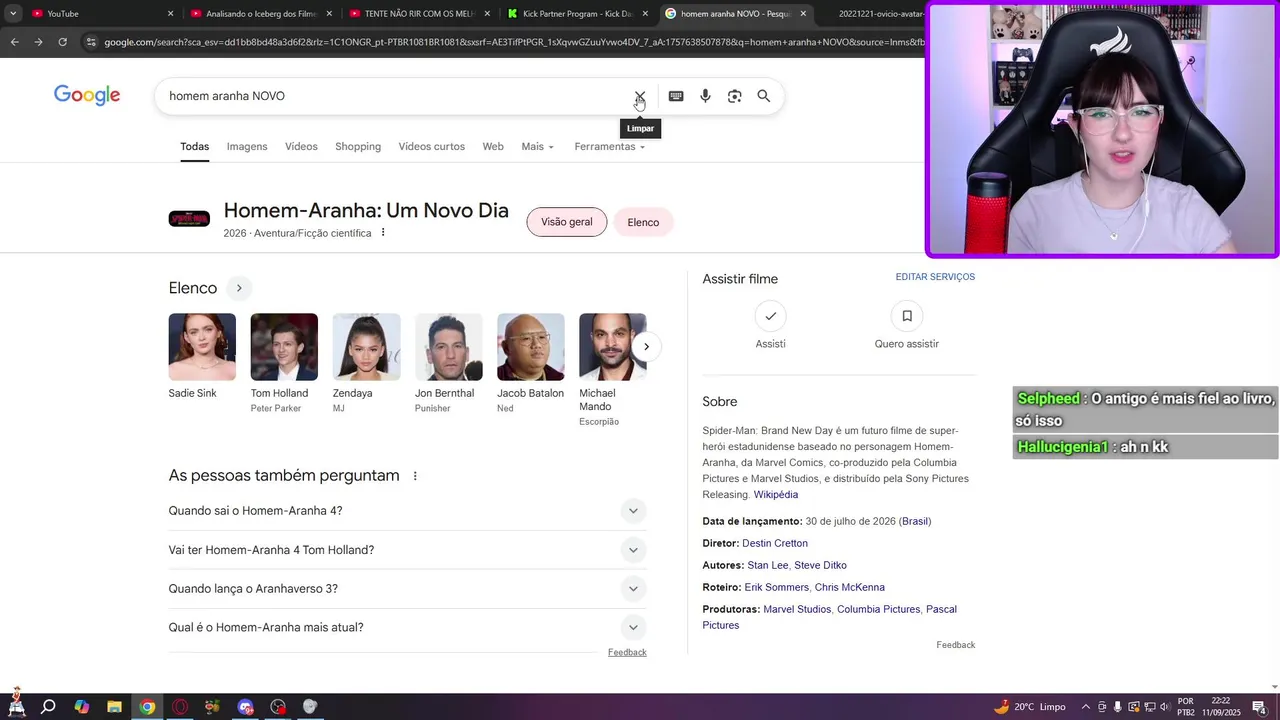Click EDITAR SERVIÇOS link
Image resolution: width=1280 pixels, height=720 pixels.
[935, 277]
